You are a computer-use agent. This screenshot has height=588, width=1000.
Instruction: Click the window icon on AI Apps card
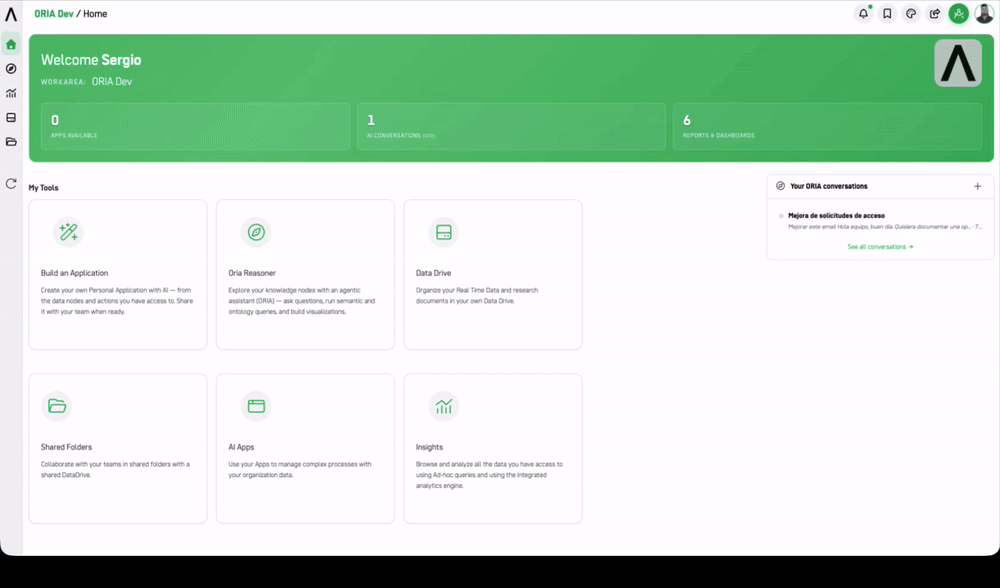[256, 406]
